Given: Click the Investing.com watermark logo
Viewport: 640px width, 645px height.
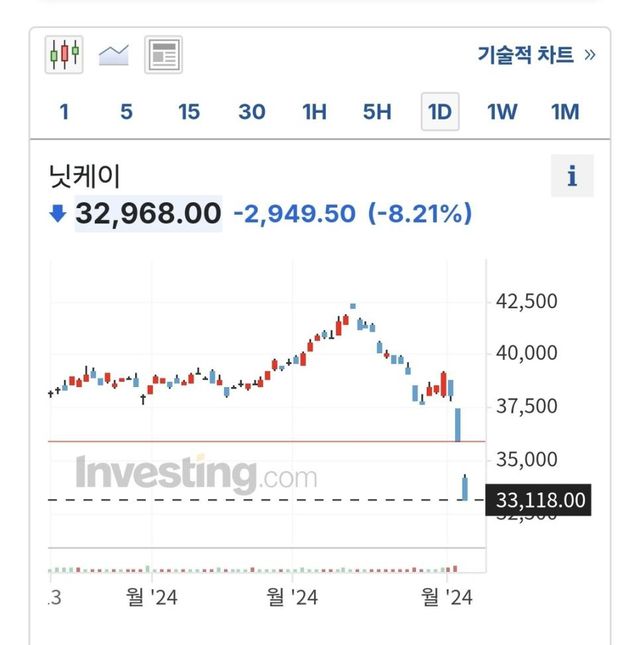Looking at the screenshot, I should (196, 473).
